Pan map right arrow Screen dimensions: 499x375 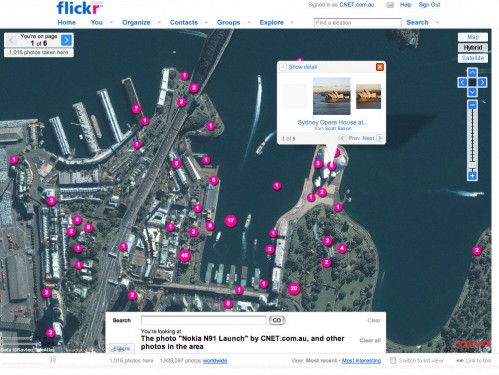[x=482, y=82]
